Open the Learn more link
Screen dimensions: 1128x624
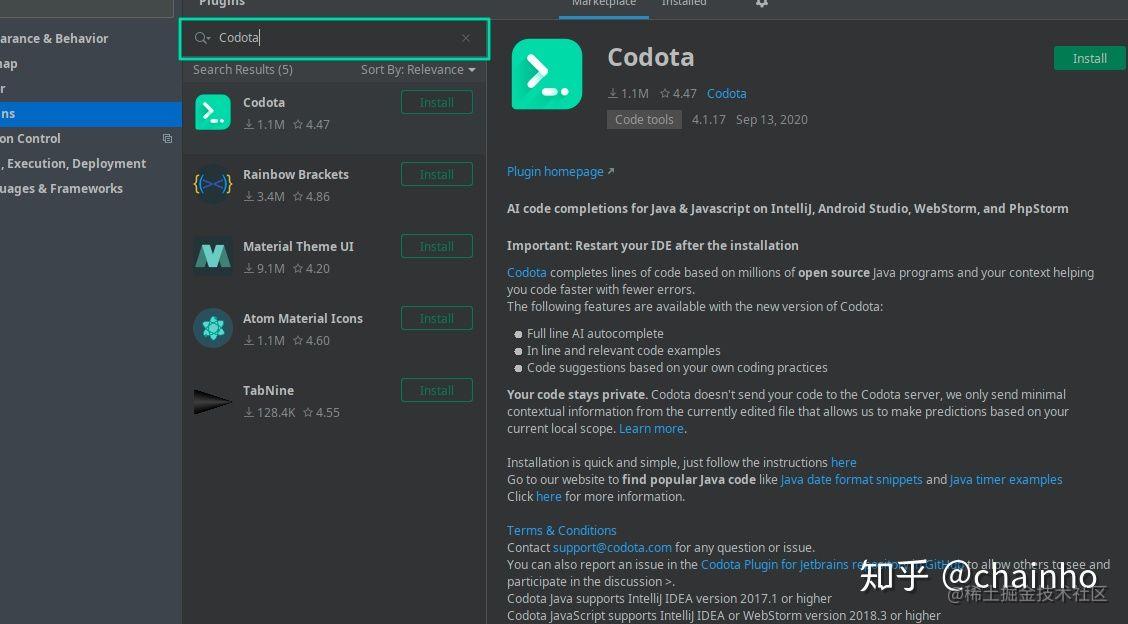click(x=651, y=429)
